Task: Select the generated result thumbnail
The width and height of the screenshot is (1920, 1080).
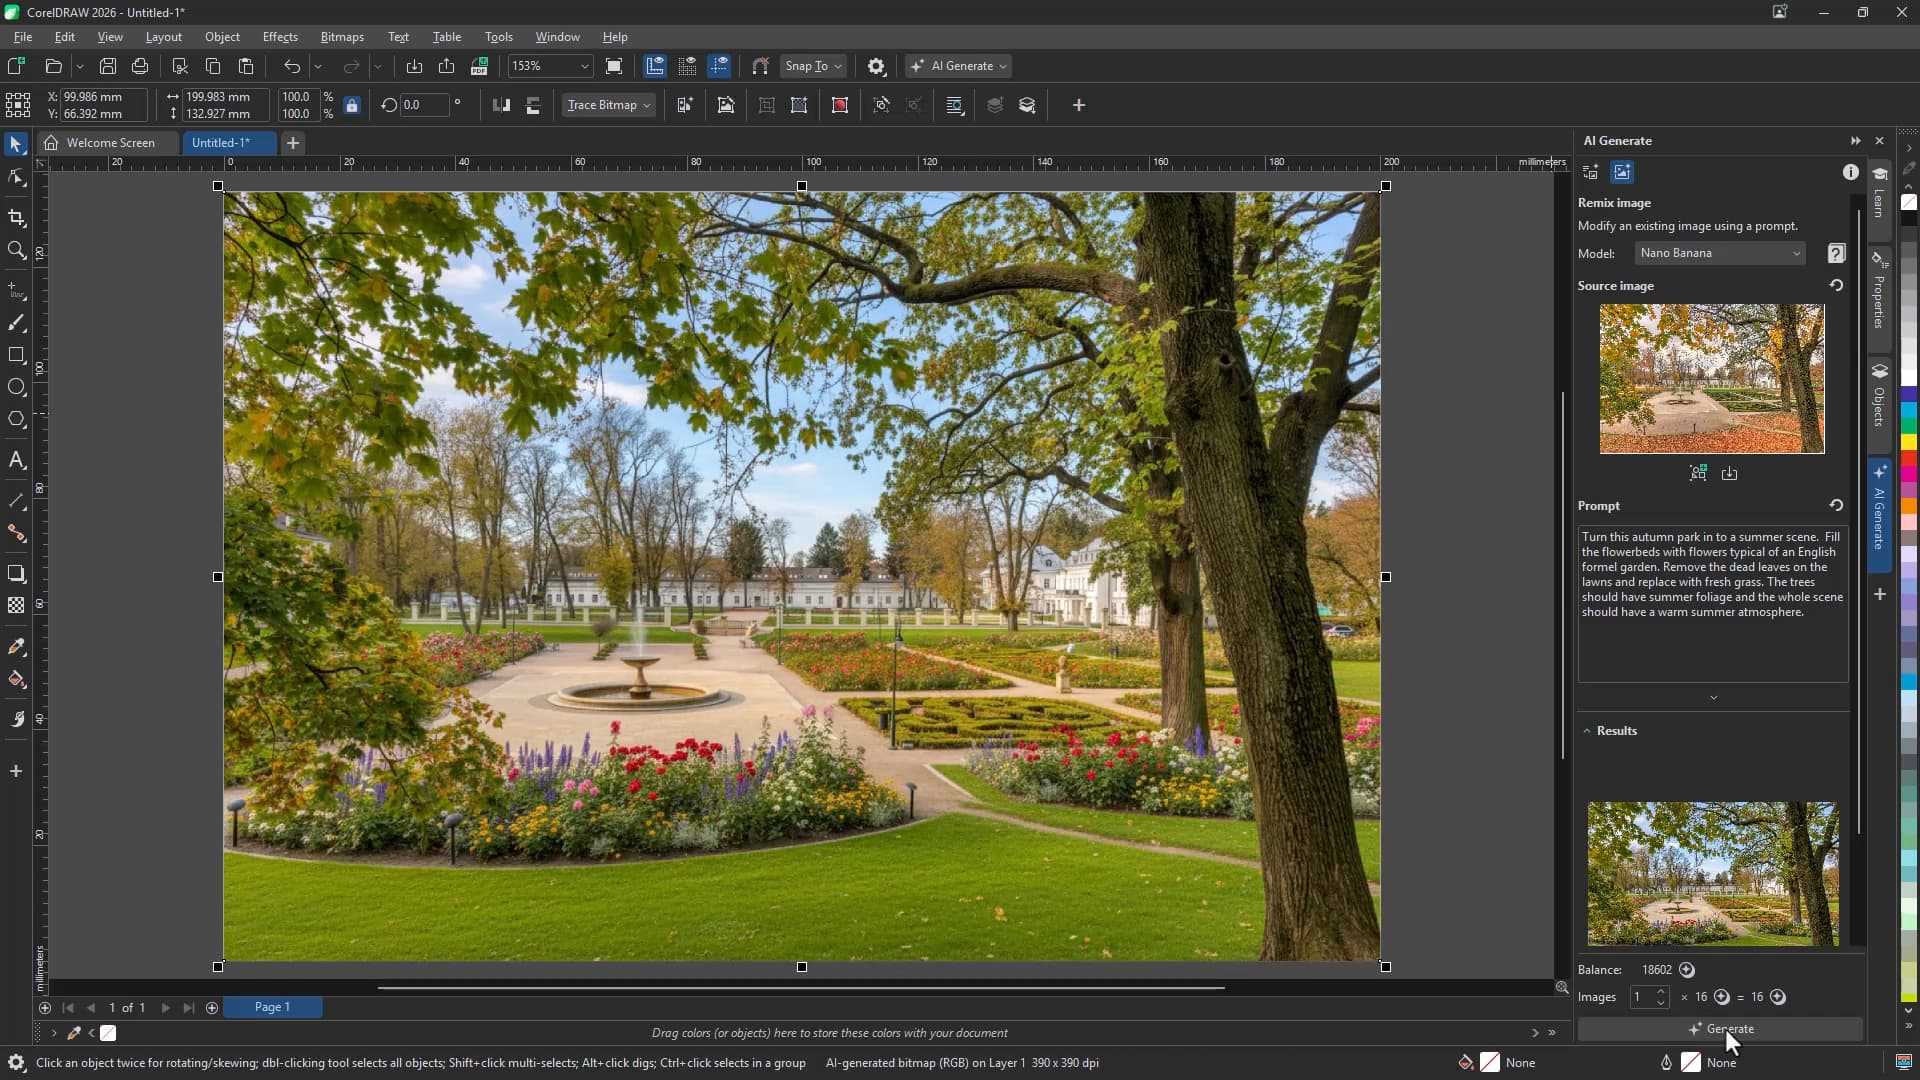Action: point(1712,873)
